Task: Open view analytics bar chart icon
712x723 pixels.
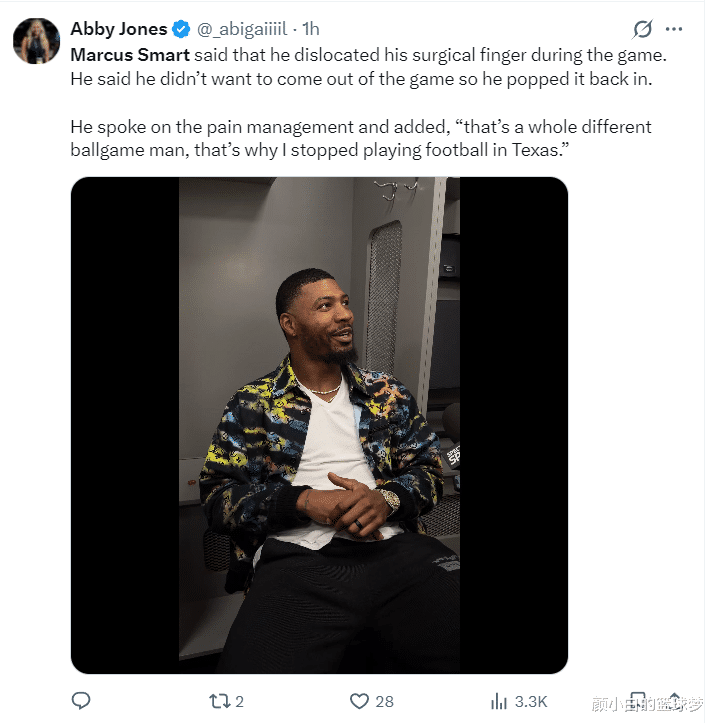Action: [x=499, y=701]
